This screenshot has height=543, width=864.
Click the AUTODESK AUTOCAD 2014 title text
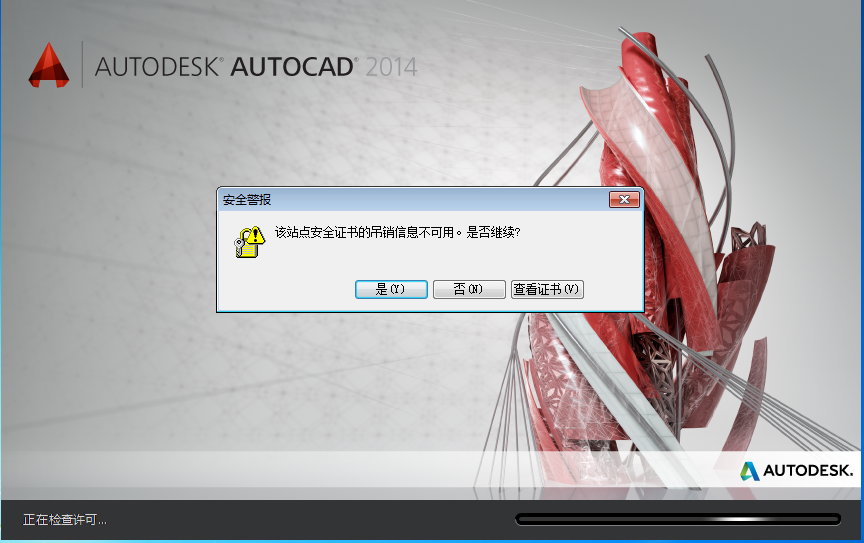256,67
